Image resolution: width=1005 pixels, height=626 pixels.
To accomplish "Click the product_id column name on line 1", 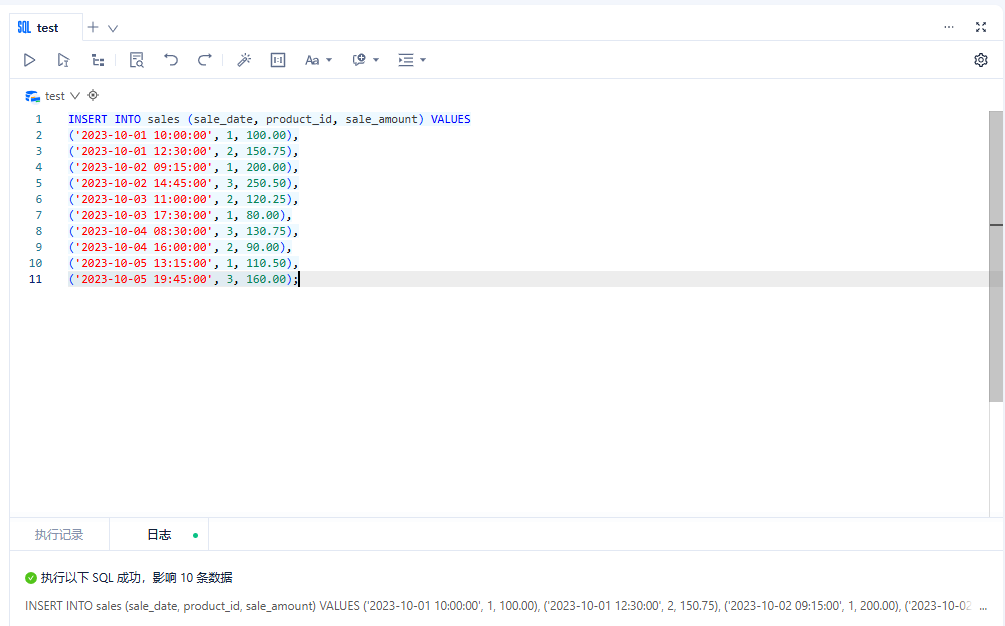I will (x=299, y=119).
